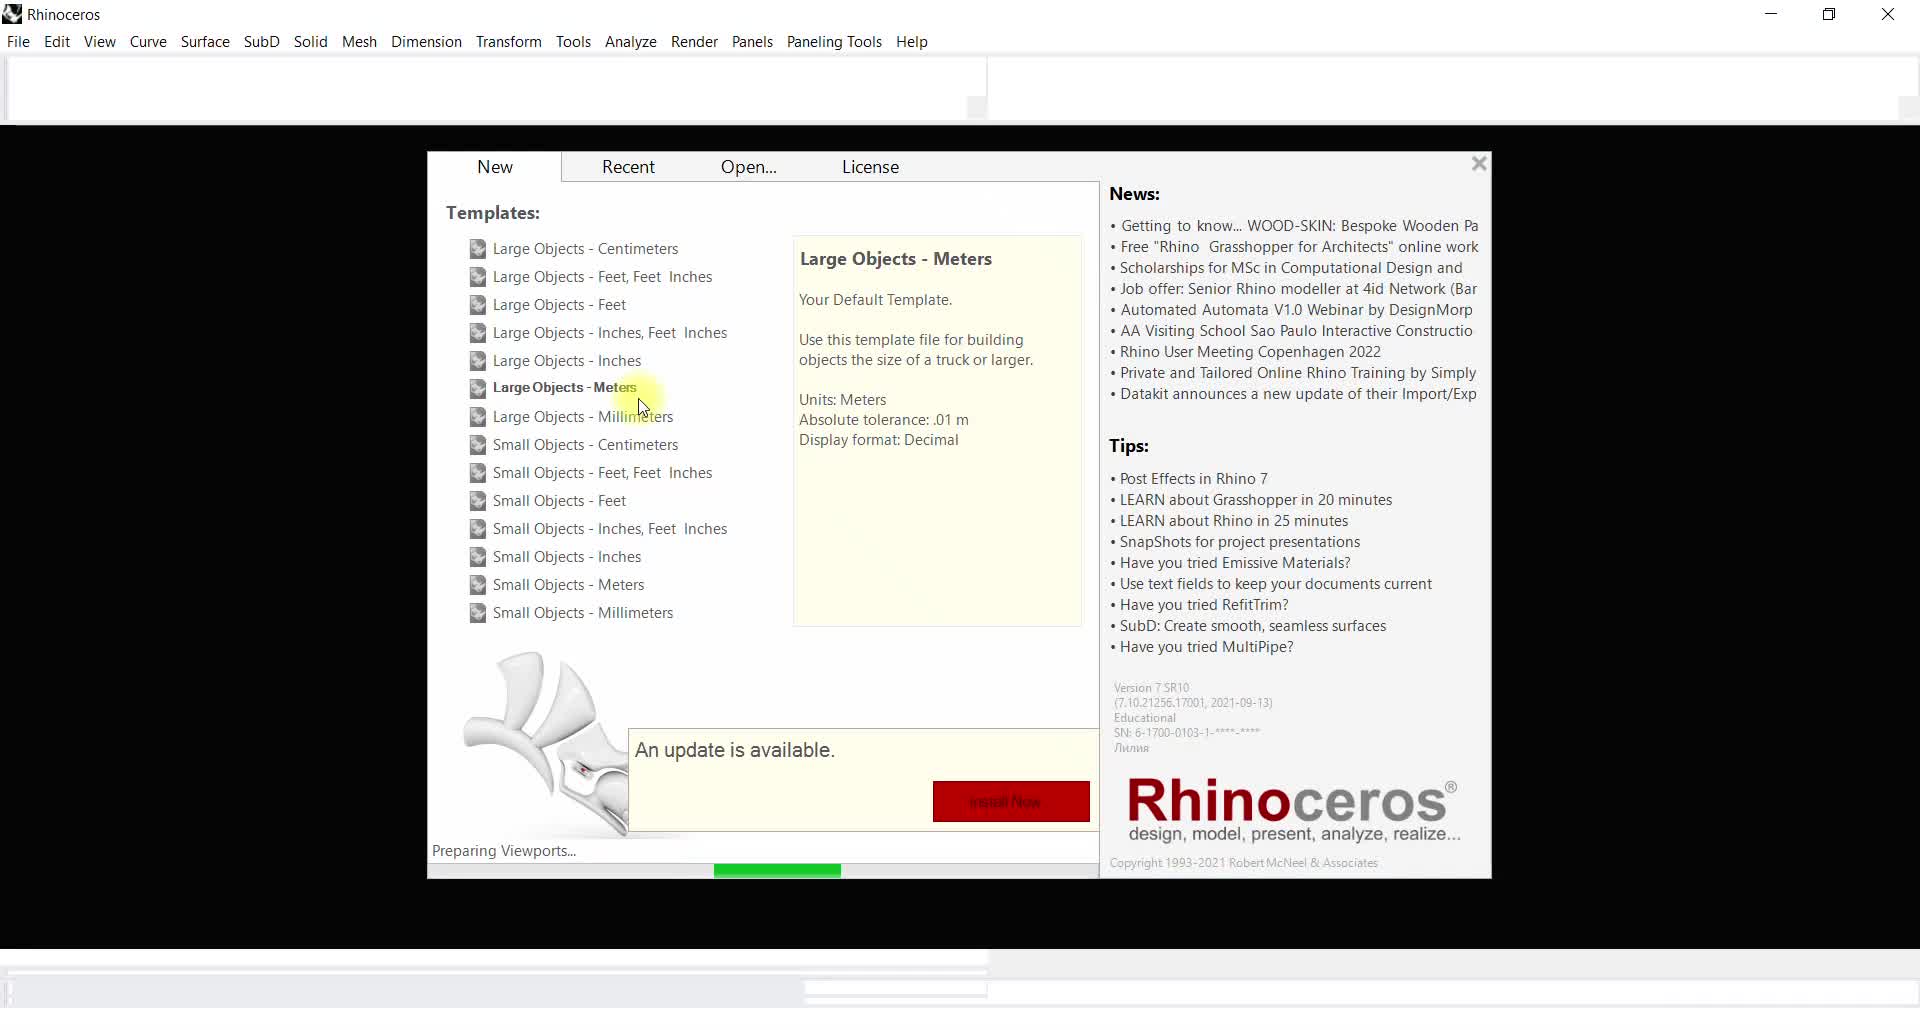Switch to the License tab
Viewport: 1920px width, 1030px height.
[x=870, y=167]
